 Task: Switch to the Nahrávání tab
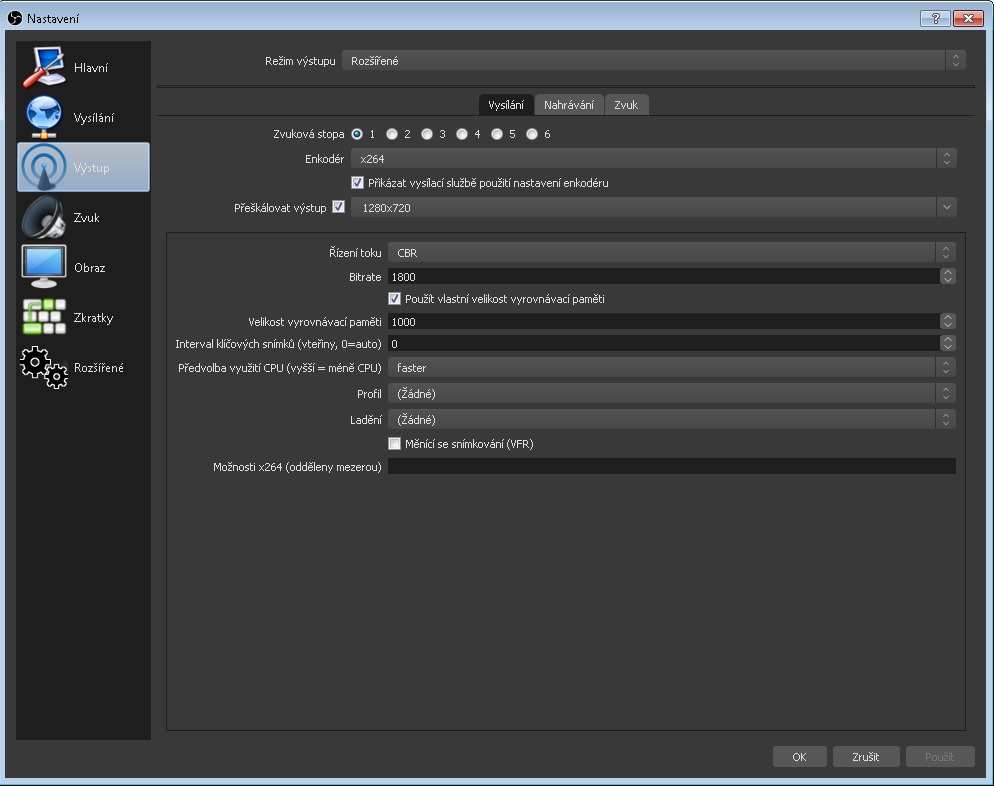pos(569,105)
